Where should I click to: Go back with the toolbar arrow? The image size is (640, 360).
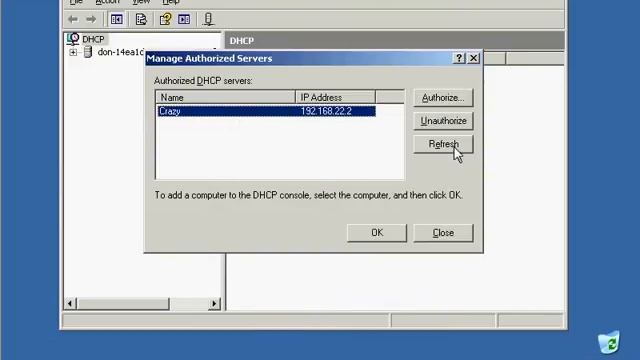[73, 19]
